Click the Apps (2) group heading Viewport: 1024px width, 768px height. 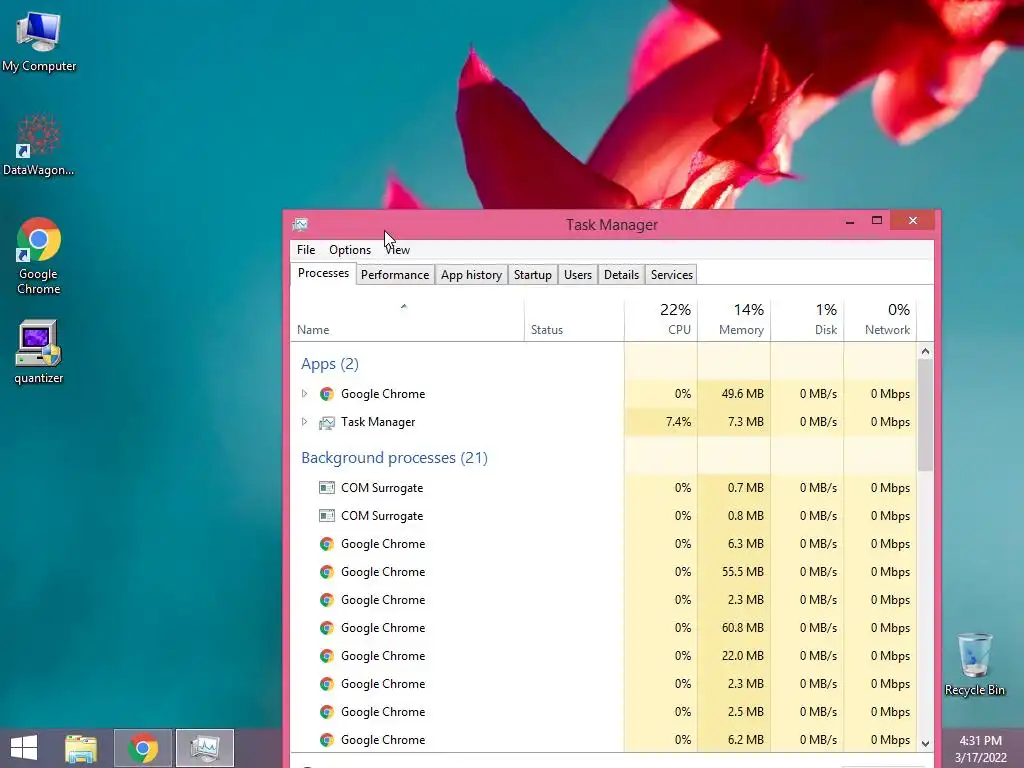[330, 364]
